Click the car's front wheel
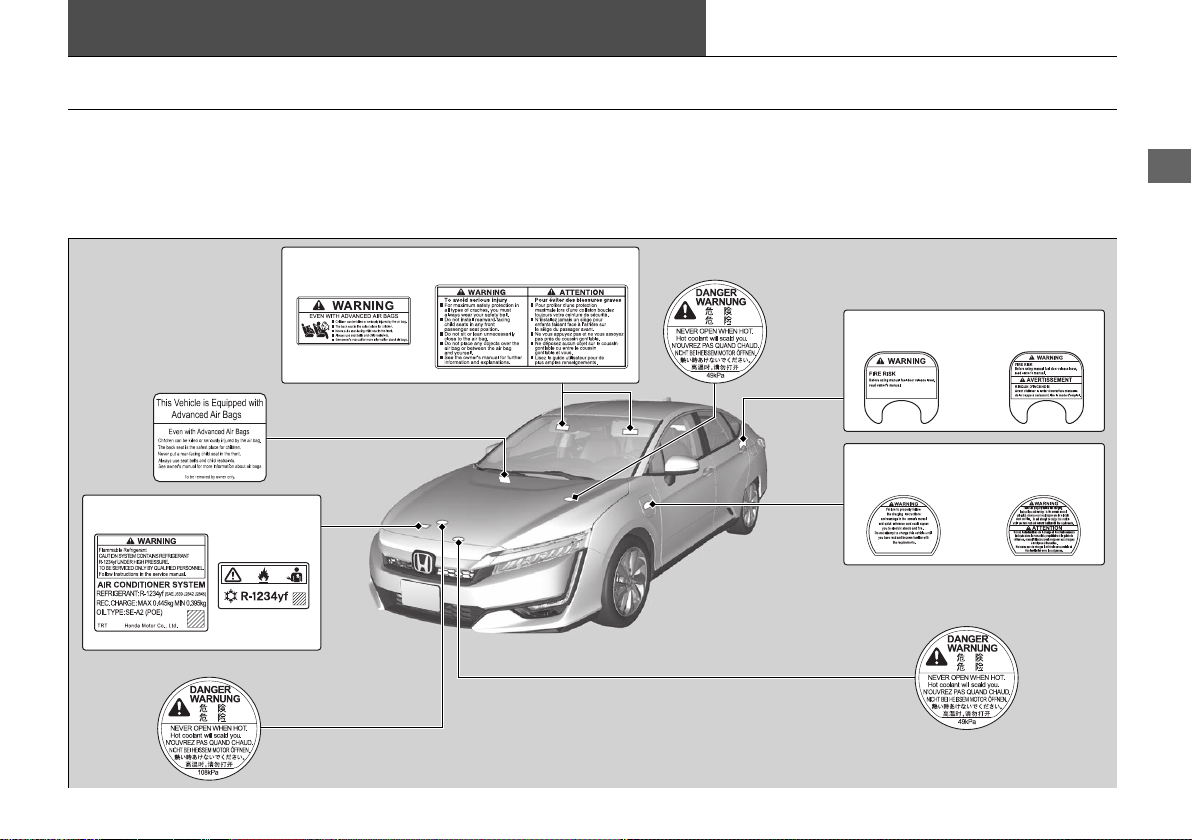This screenshot has width=1192, height=840. pos(626,580)
